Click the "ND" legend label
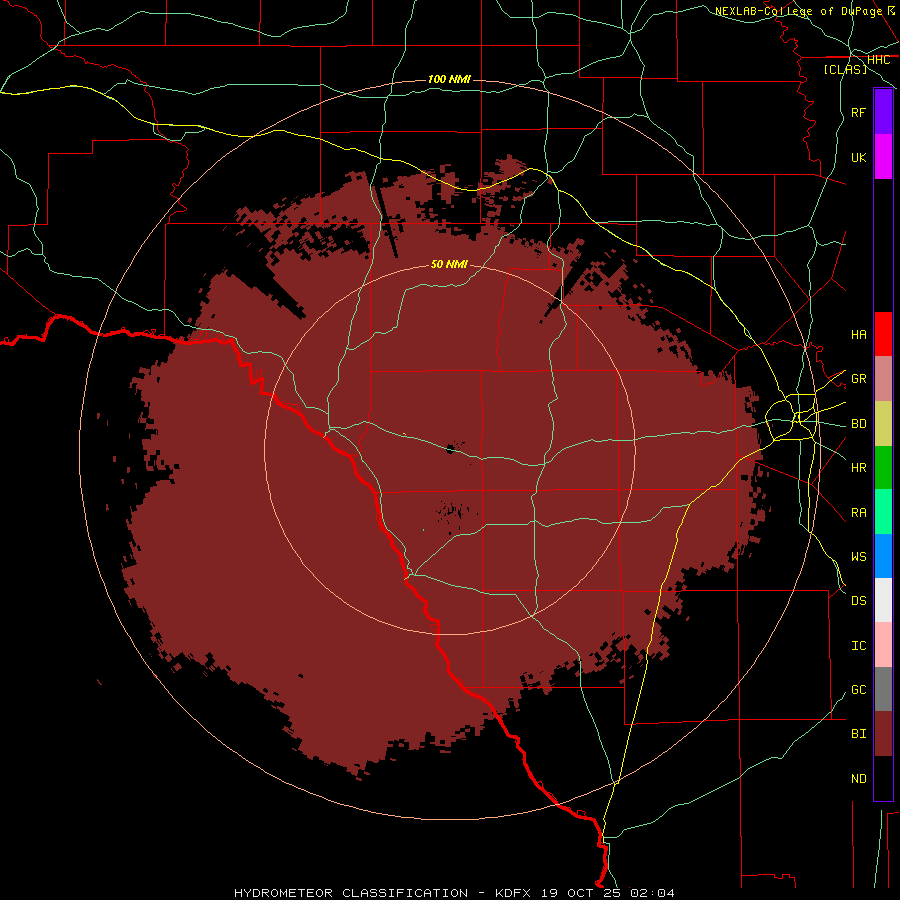Screen dimensions: 900x900 [x=858, y=779]
